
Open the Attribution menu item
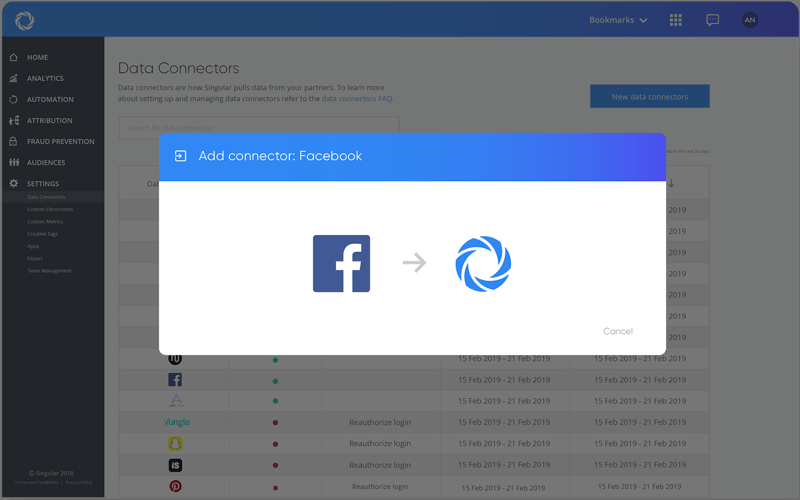point(49,120)
